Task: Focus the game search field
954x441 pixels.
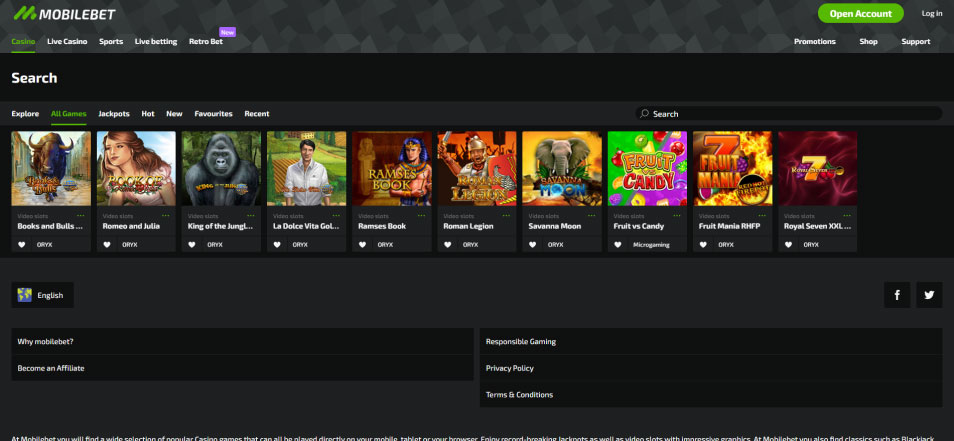Action: (x=789, y=114)
